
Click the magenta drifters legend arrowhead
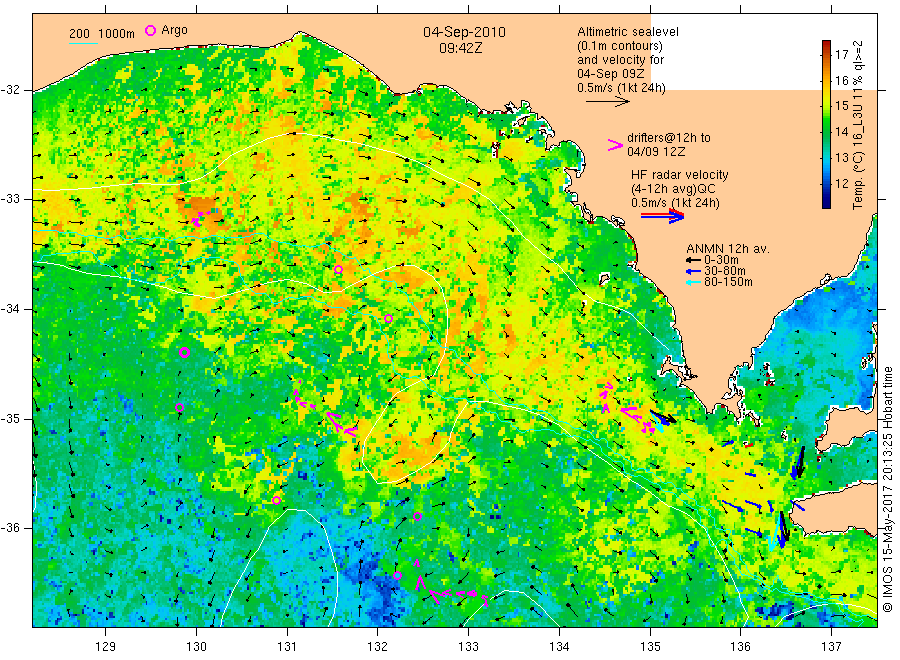(615, 145)
